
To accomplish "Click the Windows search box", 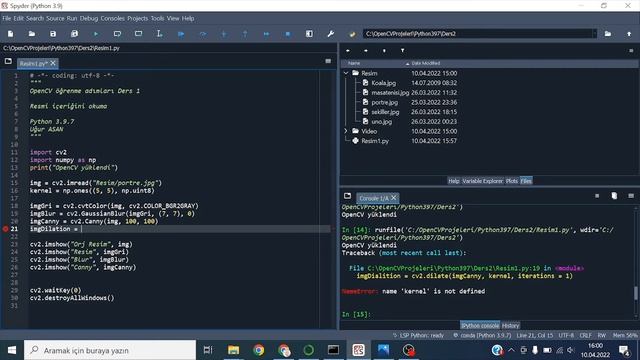I will (110, 350).
